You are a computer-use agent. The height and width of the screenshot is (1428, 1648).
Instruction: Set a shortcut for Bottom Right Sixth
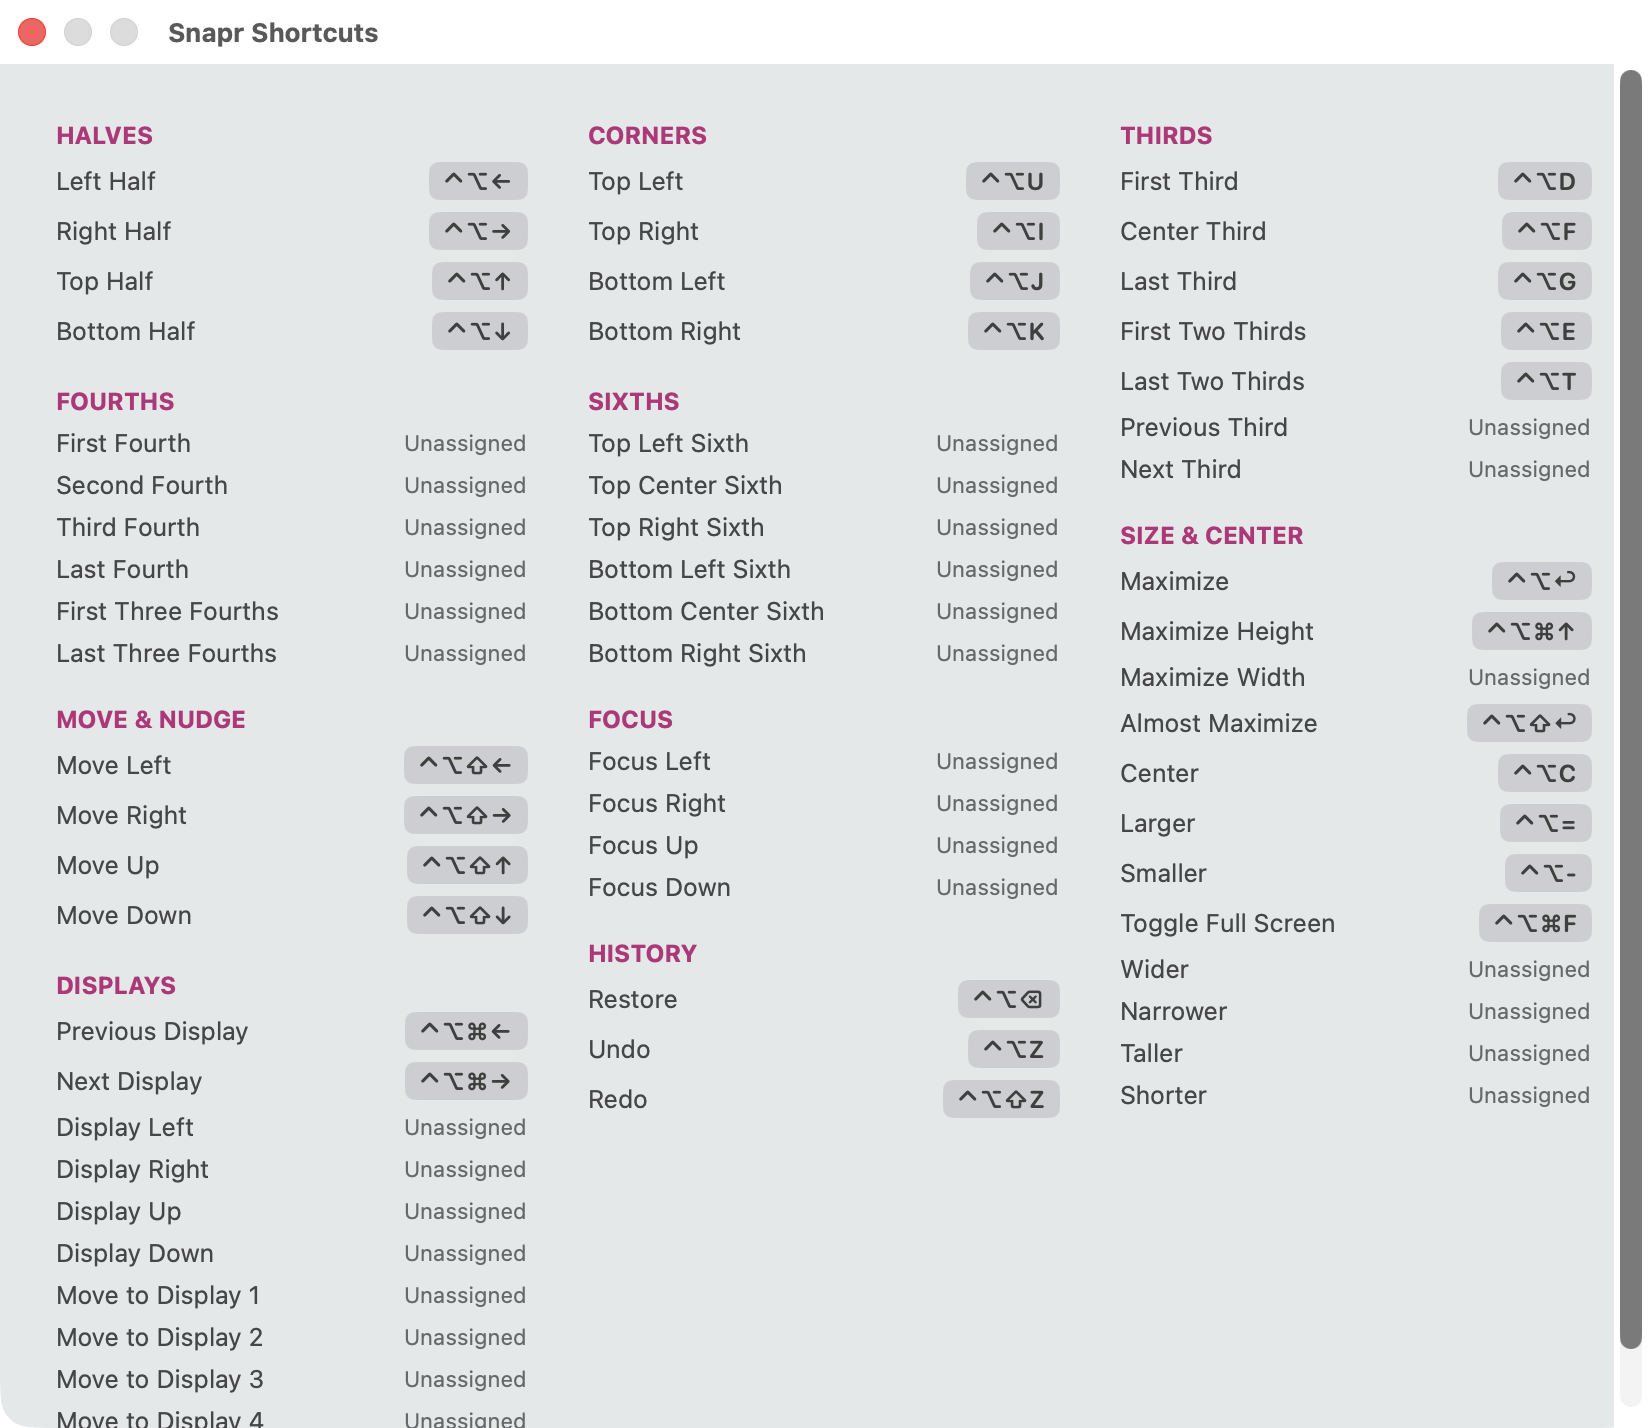[997, 653]
